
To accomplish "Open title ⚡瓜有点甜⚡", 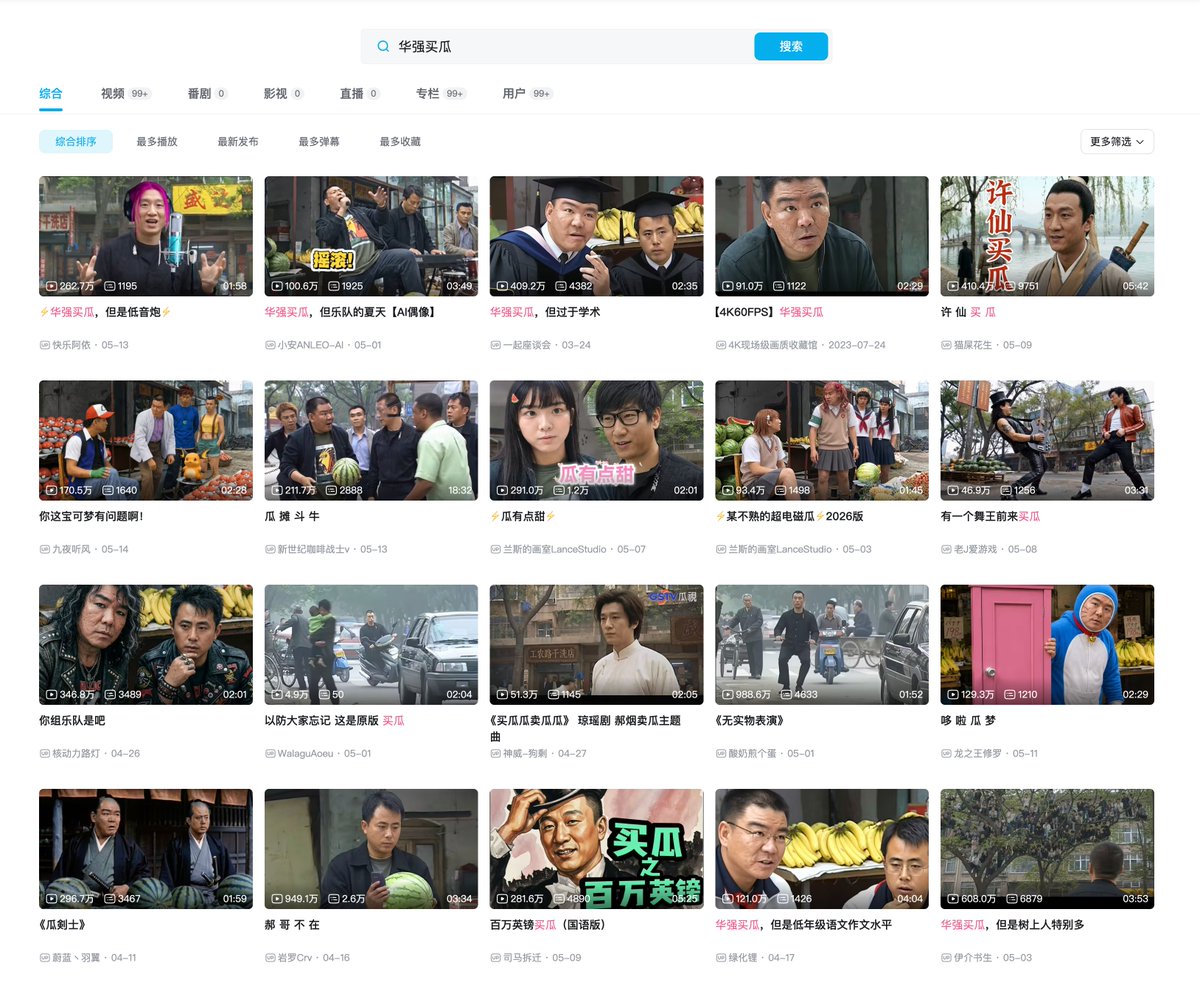I will [x=523, y=516].
